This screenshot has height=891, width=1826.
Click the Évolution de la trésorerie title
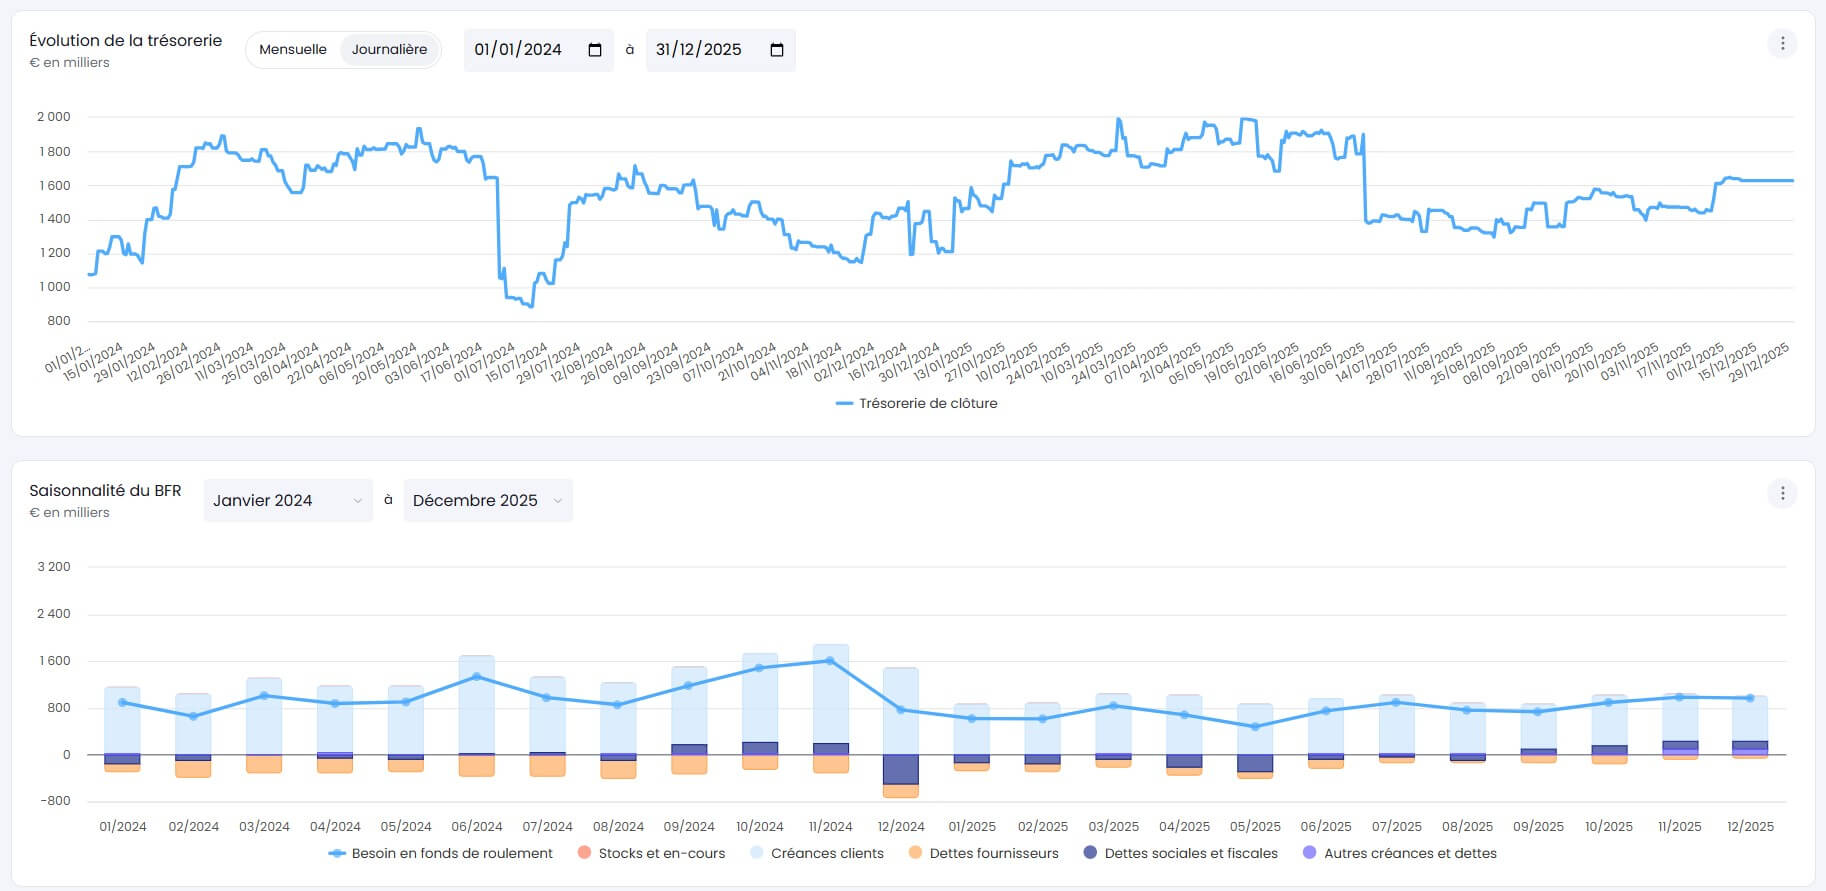tap(125, 41)
